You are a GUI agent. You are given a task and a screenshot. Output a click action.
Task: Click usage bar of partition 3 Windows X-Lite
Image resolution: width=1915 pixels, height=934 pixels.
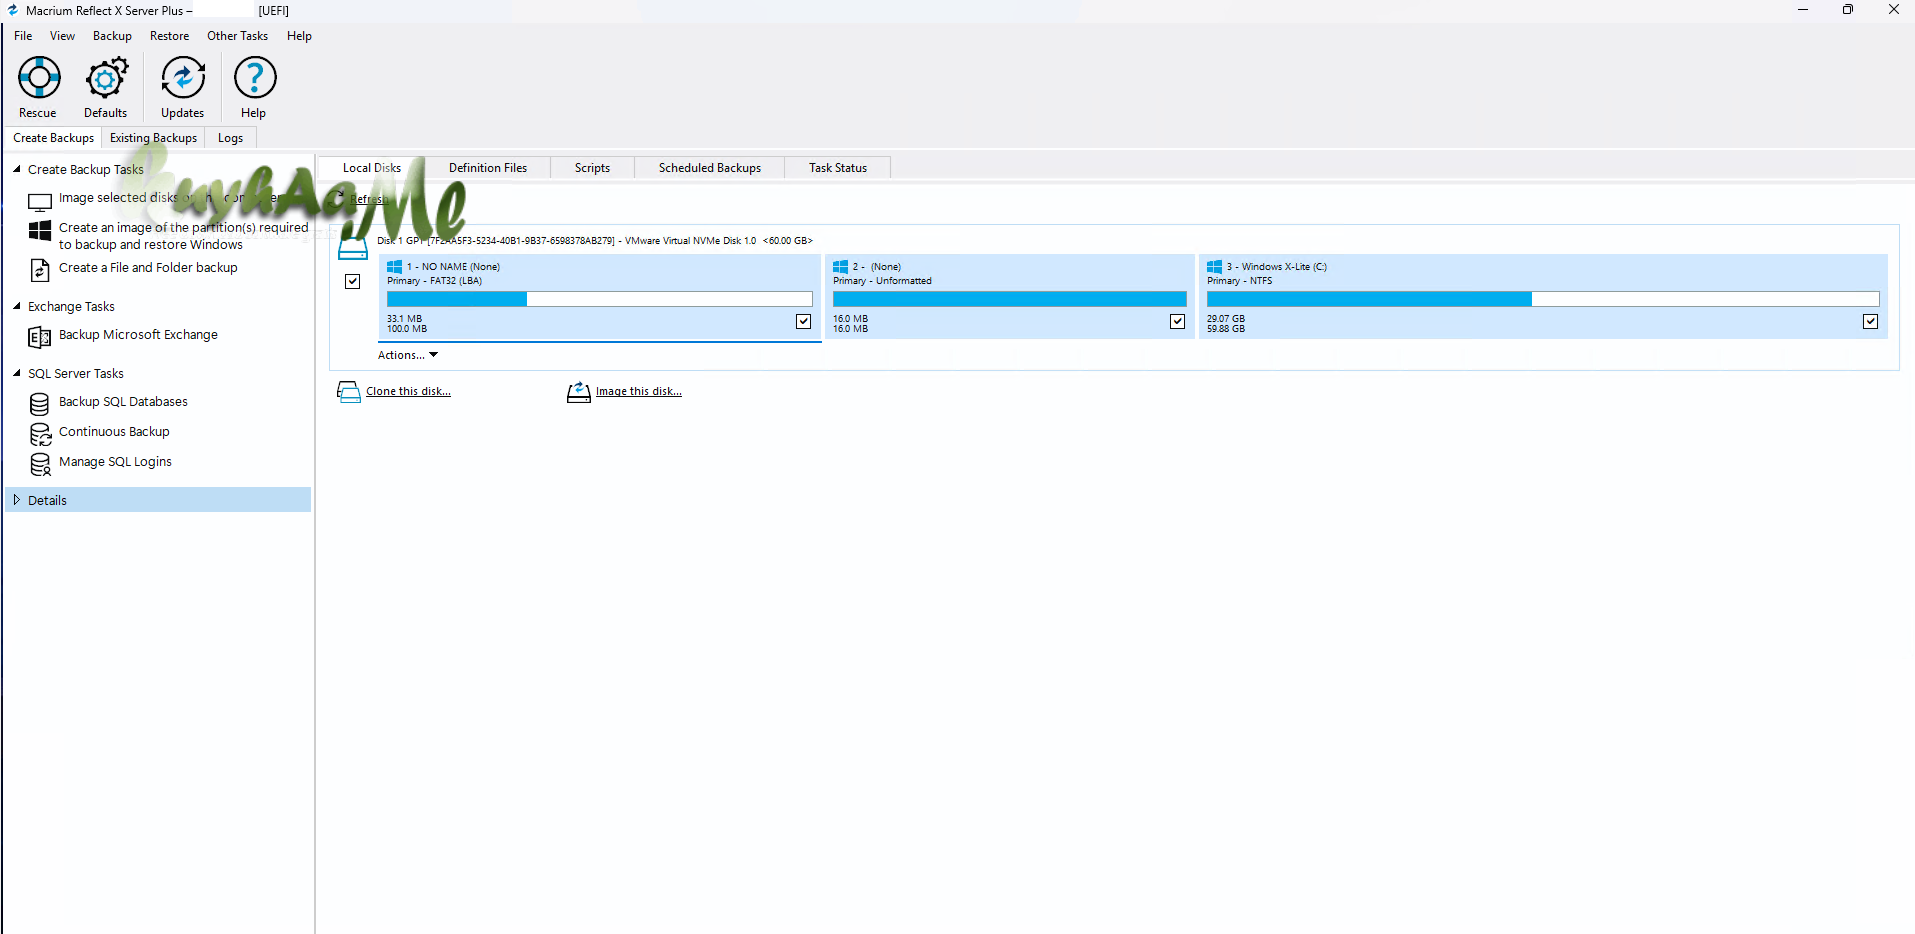(x=1543, y=299)
